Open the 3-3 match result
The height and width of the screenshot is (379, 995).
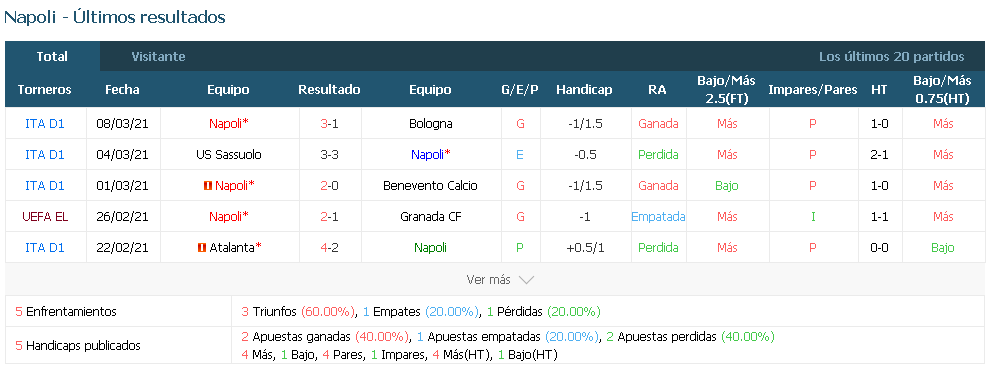tap(329, 154)
